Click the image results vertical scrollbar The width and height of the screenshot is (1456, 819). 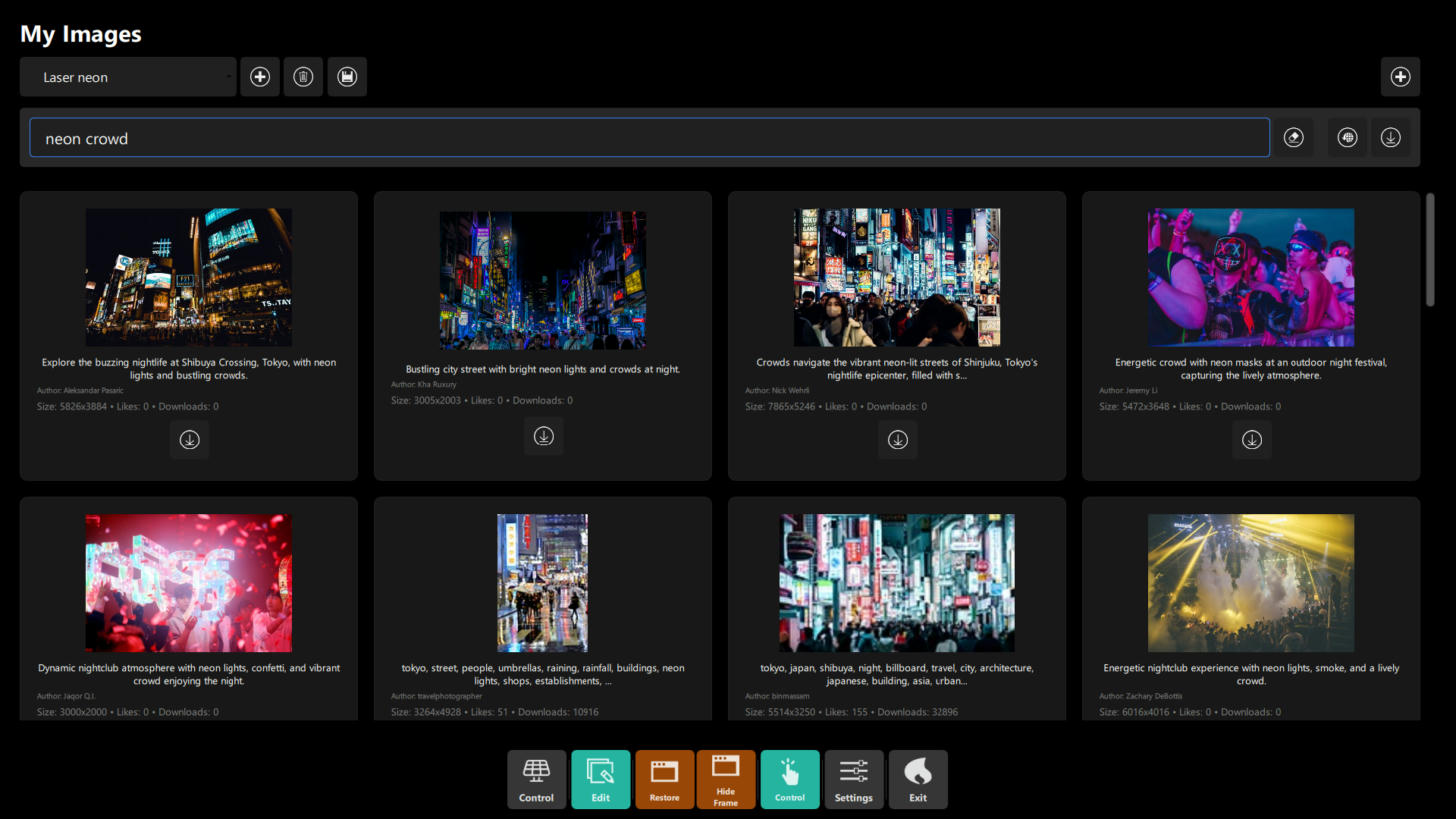(1430, 250)
